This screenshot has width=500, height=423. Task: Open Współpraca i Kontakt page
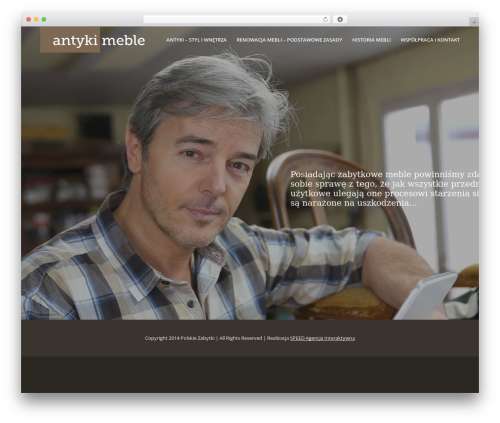(x=430, y=40)
